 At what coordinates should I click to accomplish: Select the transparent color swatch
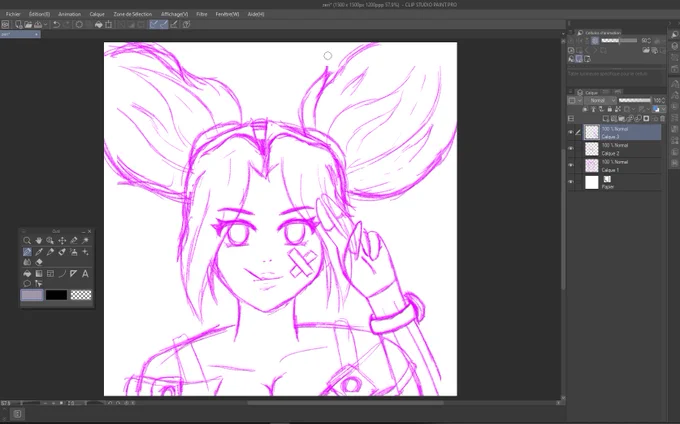click(81, 295)
